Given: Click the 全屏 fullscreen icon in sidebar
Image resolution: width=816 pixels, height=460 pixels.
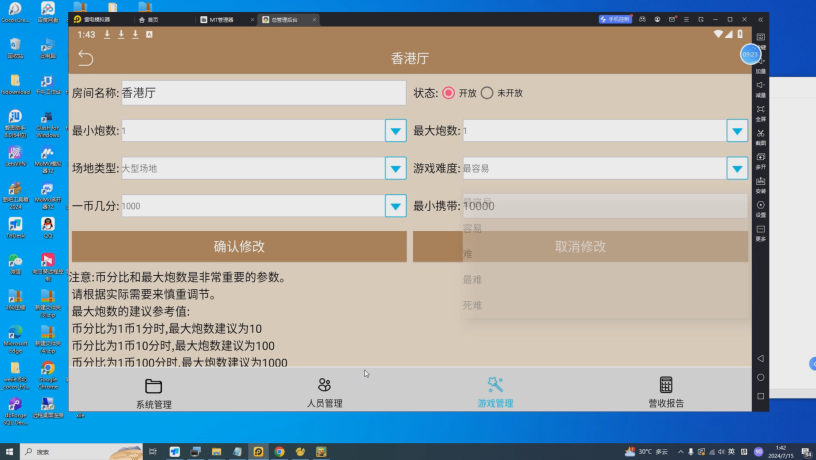Looking at the screenshot, I should (761, 111).
